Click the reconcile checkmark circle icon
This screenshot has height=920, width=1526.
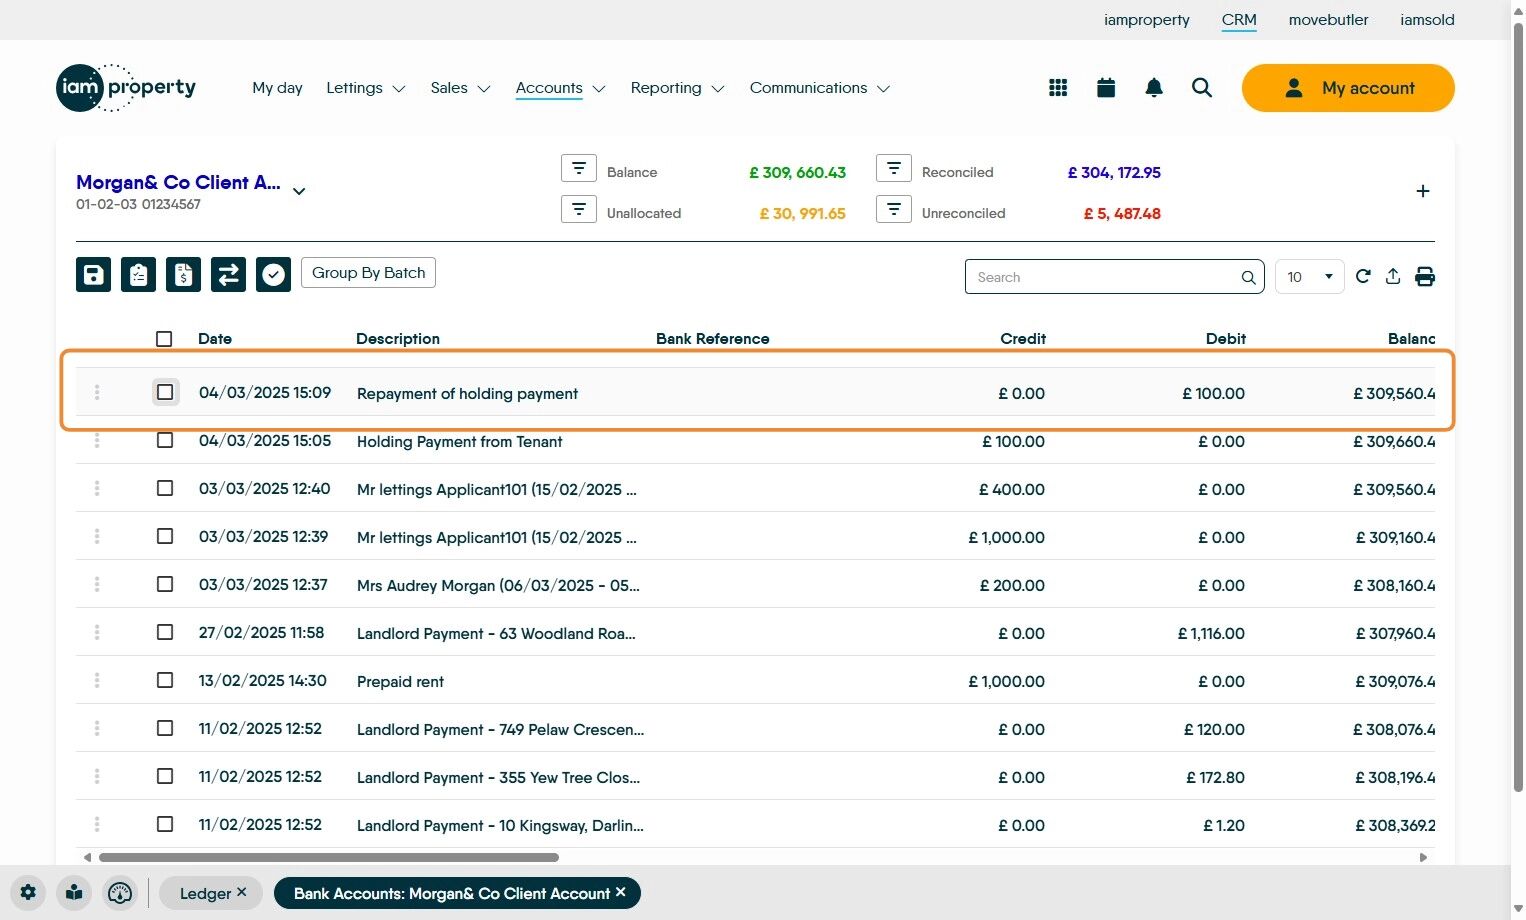(x=273, y=274)
